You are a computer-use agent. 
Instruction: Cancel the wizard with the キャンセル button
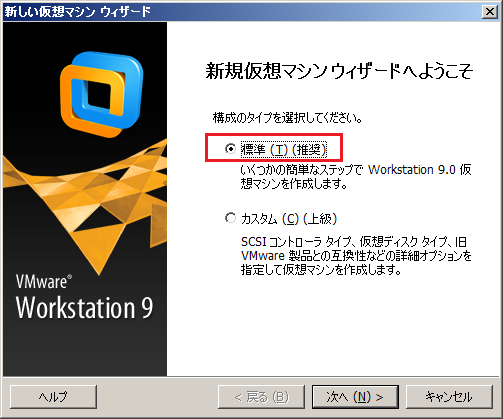pyautogui.click(x=449, y=397)
